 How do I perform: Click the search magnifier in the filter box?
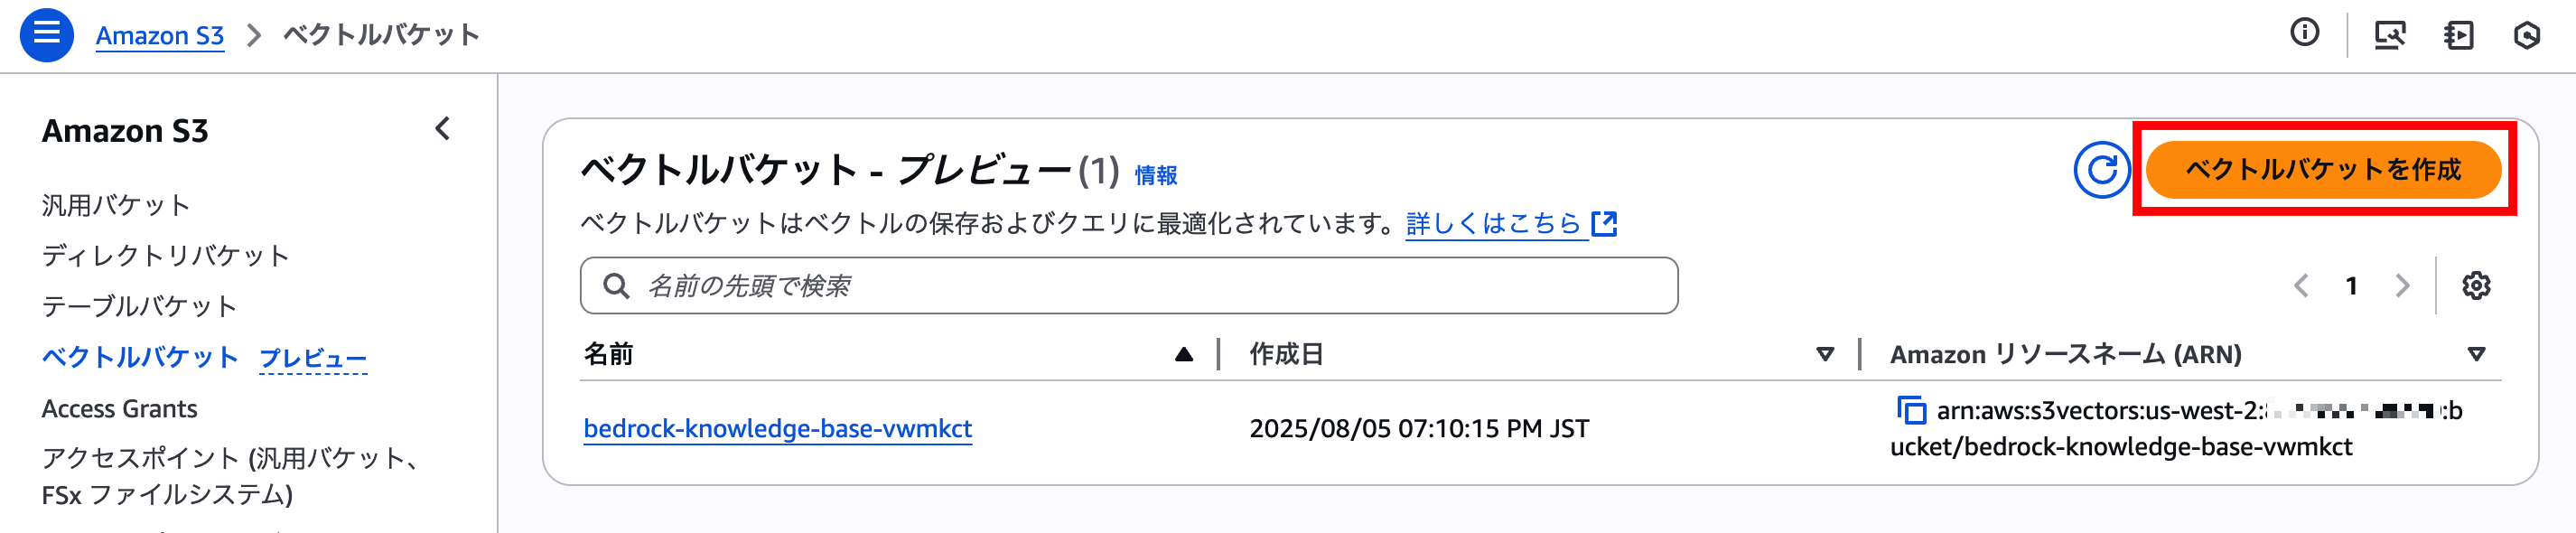(616, 285)
